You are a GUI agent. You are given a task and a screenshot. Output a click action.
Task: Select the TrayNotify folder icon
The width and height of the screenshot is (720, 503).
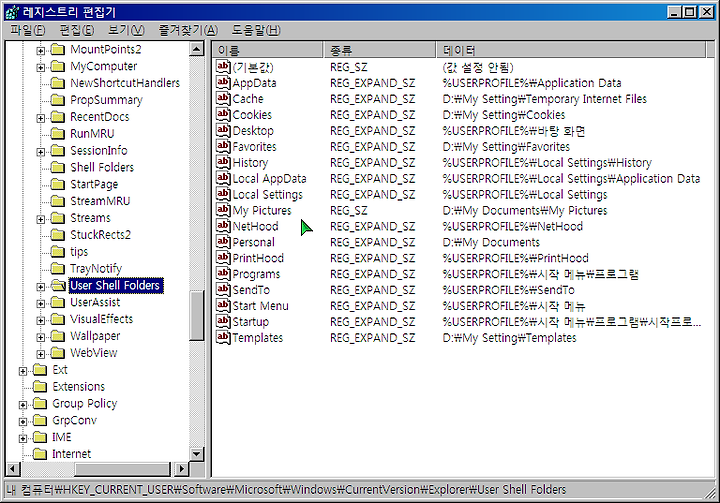(58, 268)
